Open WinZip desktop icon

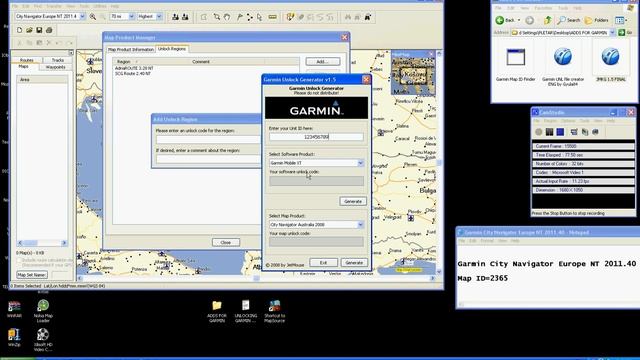click(x=14, y=338)
